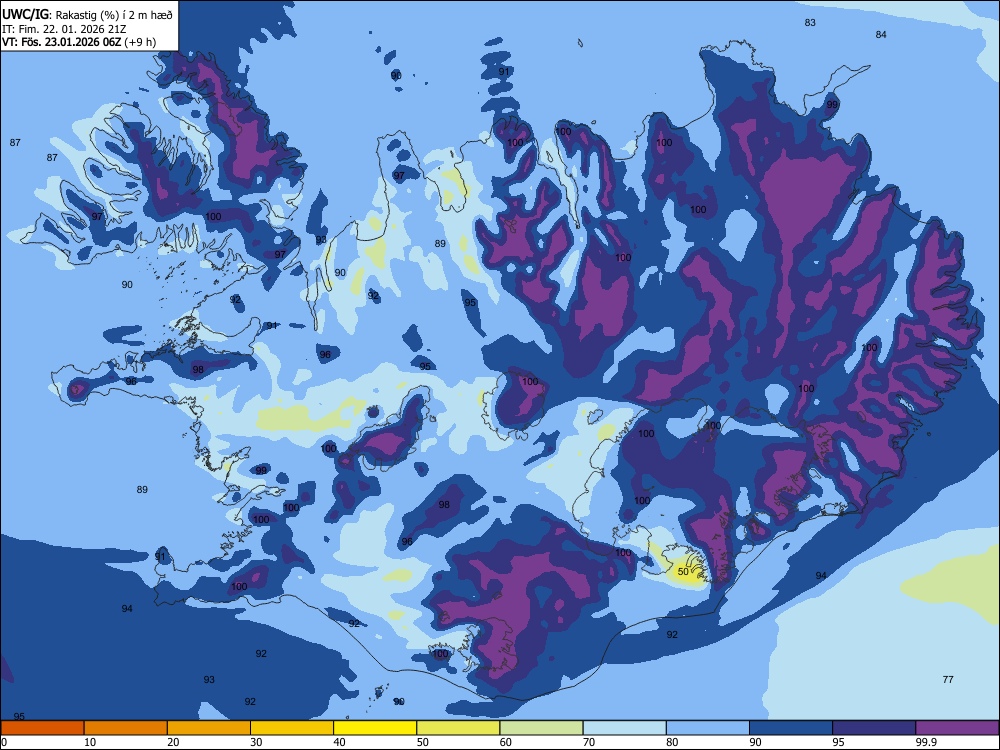The height and width of the screenshot is (750, 1000).
Task: Select the light blue 80–90 legend swatch
Action: point(708,728)
